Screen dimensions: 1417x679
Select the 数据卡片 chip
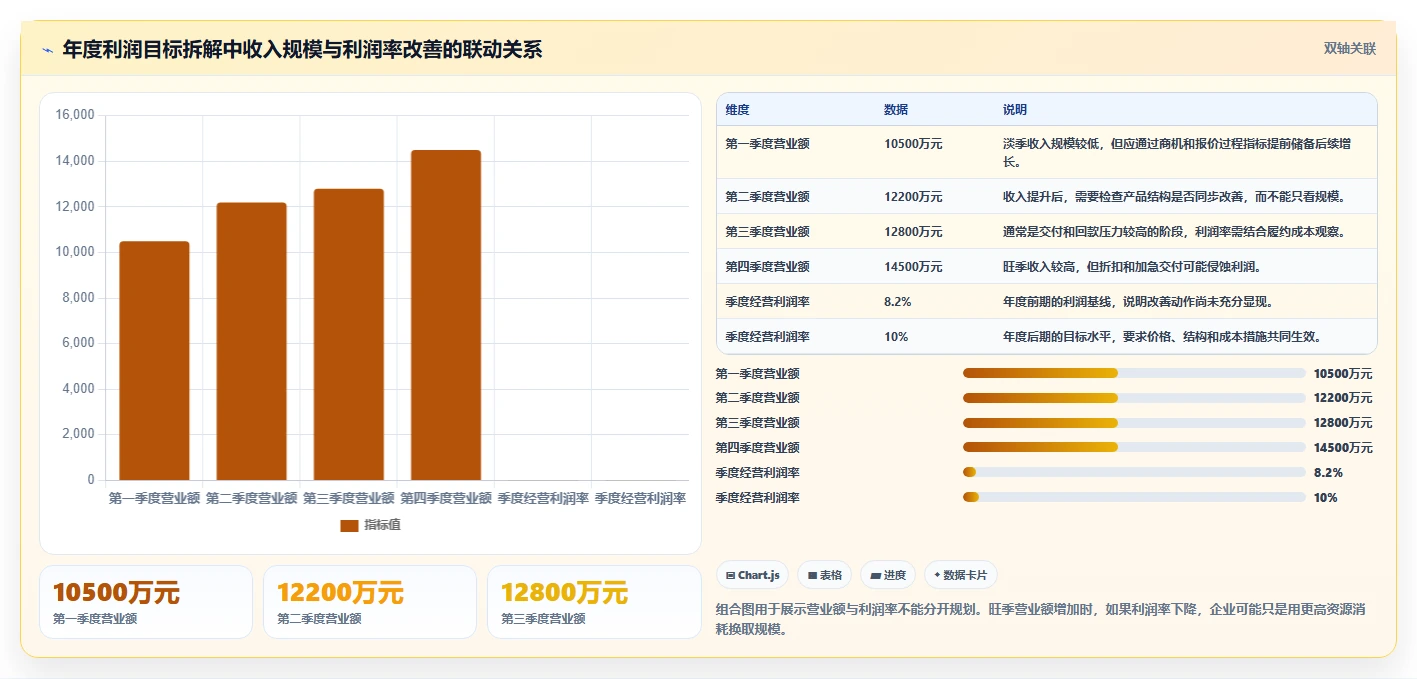pyautogui.click(x=960, y=575)
